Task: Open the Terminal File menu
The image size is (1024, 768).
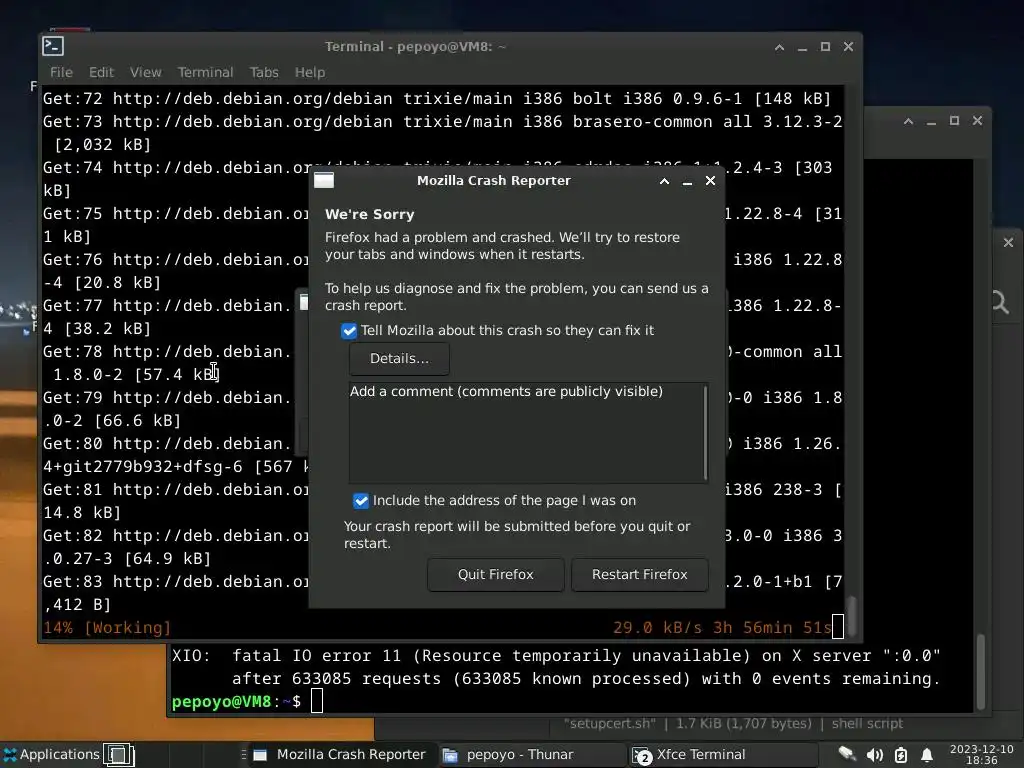Action: pos(61,72)
